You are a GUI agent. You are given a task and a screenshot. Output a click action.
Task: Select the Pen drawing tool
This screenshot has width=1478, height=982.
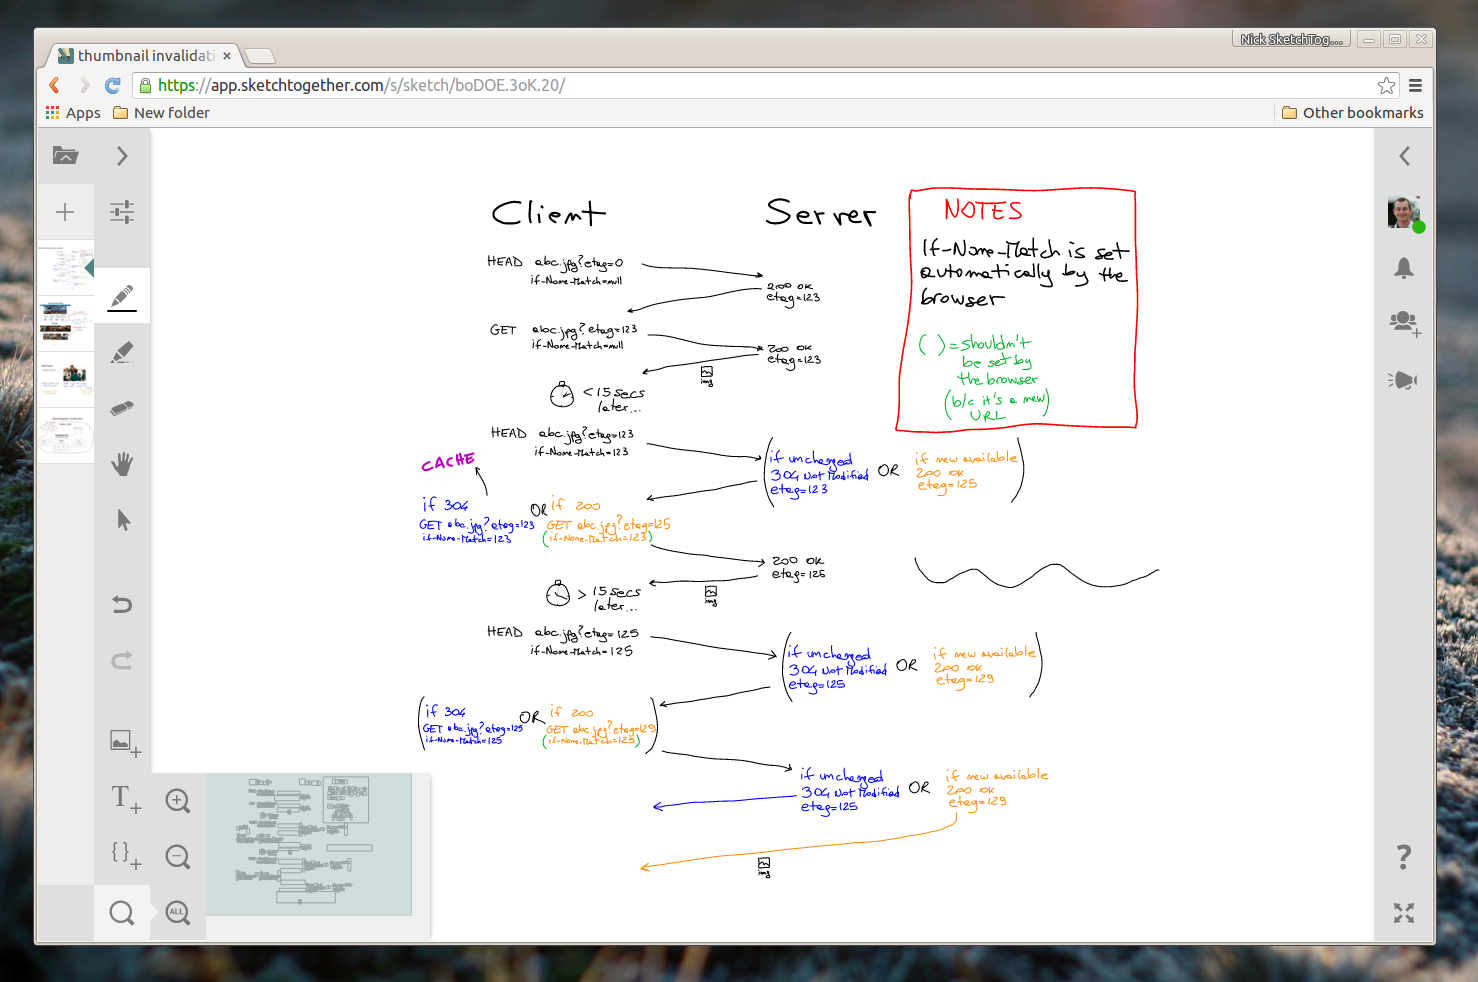coord(122,297)
